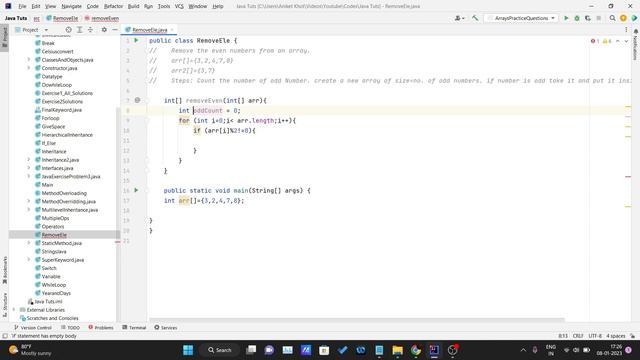Viewport: 640px width, 360px height.
Task: Open the Build menu
Action: [133, 6]
